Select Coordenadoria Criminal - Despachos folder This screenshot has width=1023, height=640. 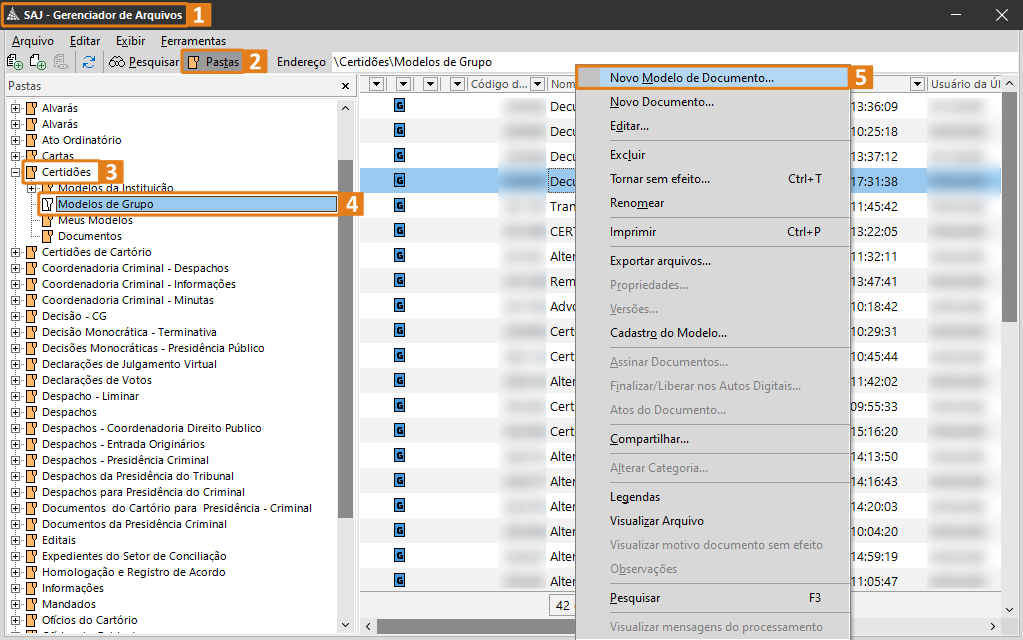[x=135, y=268]
